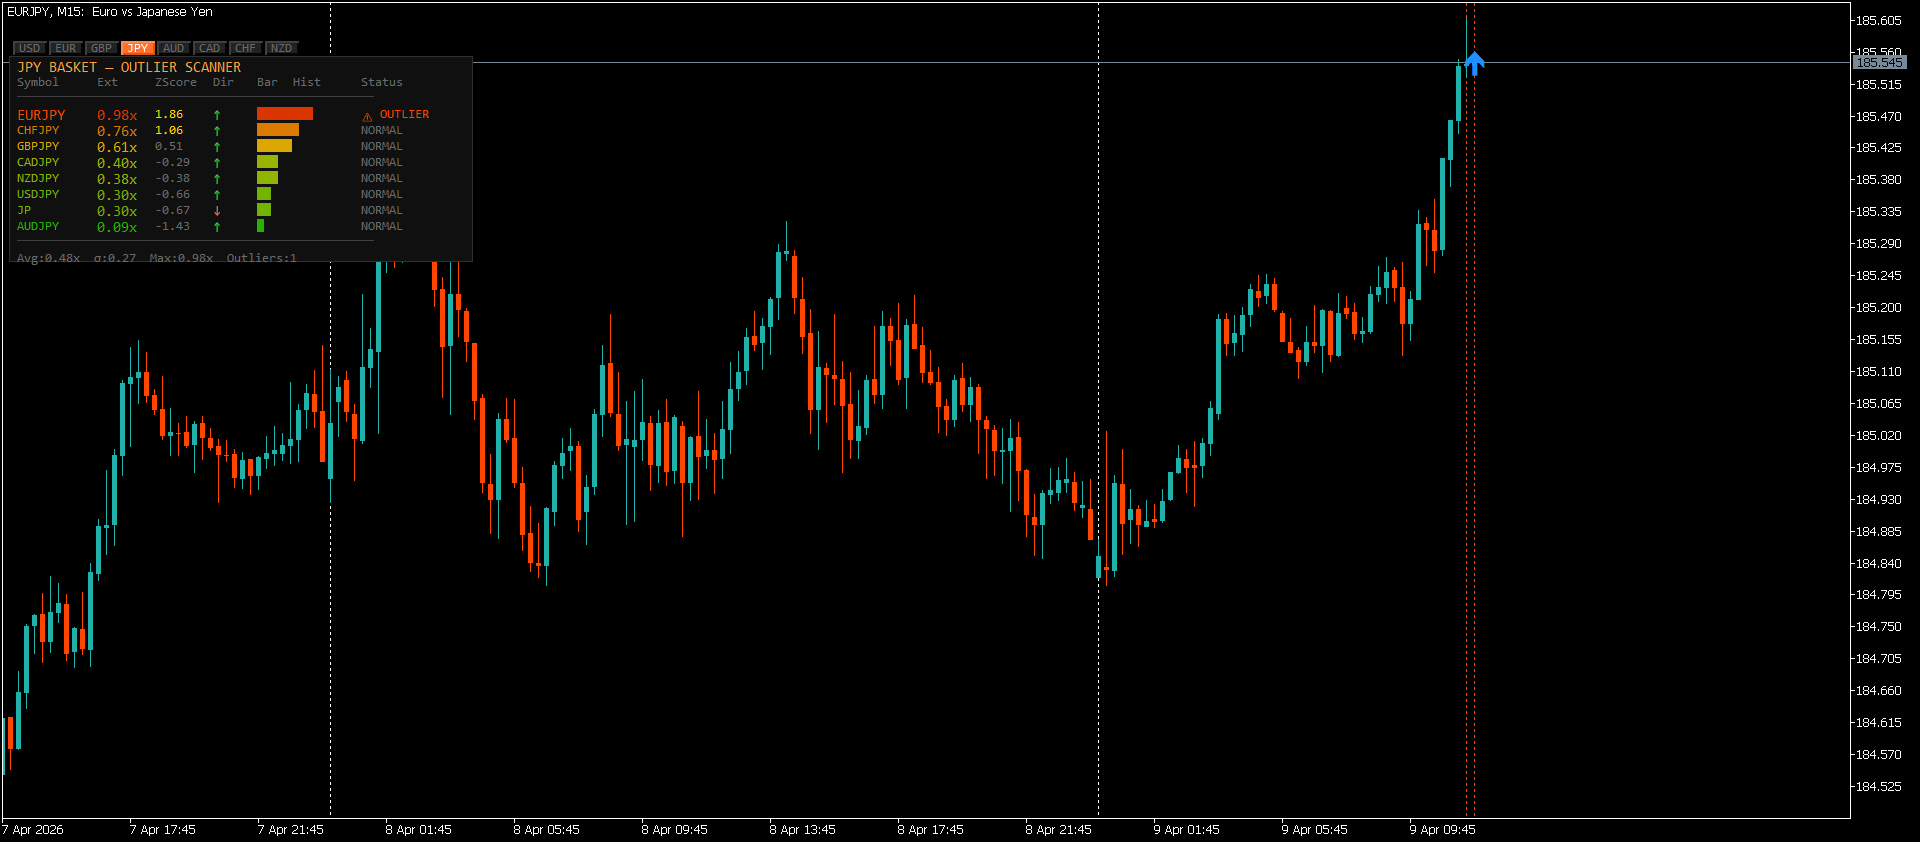Switch to the EUR basket tab
Screen dimensions: 1920x842
click(66, 48)
